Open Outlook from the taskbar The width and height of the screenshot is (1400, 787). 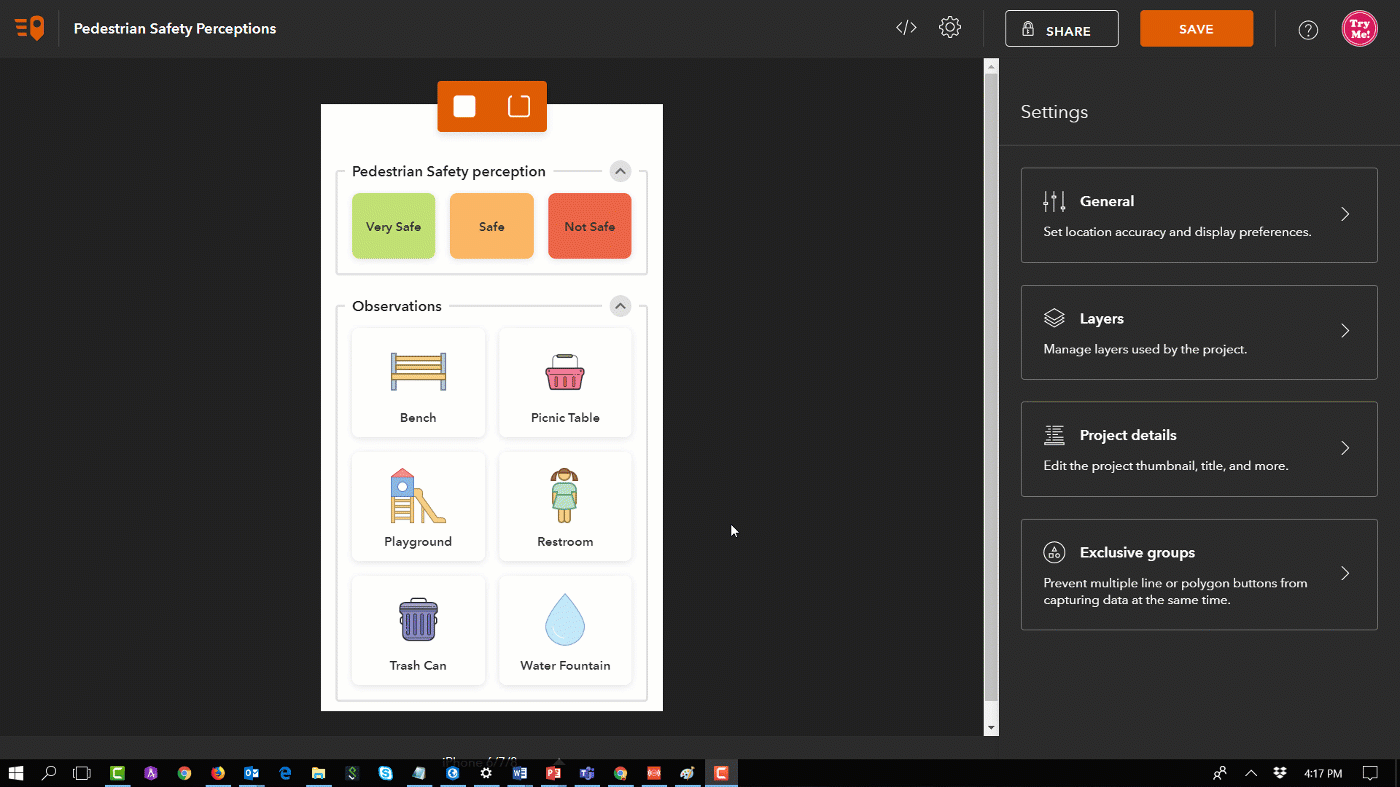click(252, 773)
